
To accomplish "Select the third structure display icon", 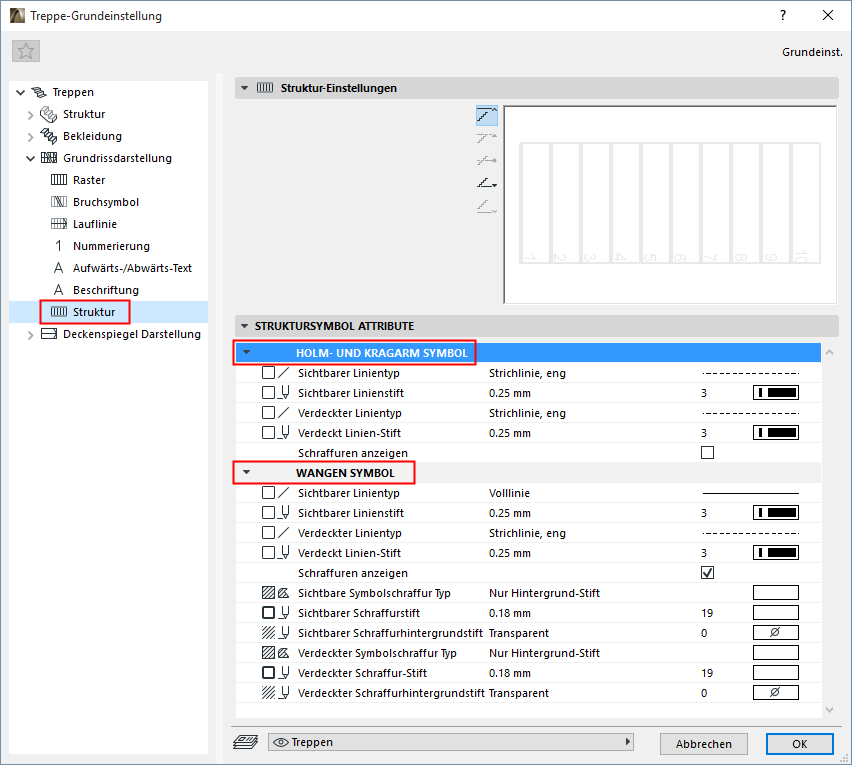I will click(x=487, y=161).
